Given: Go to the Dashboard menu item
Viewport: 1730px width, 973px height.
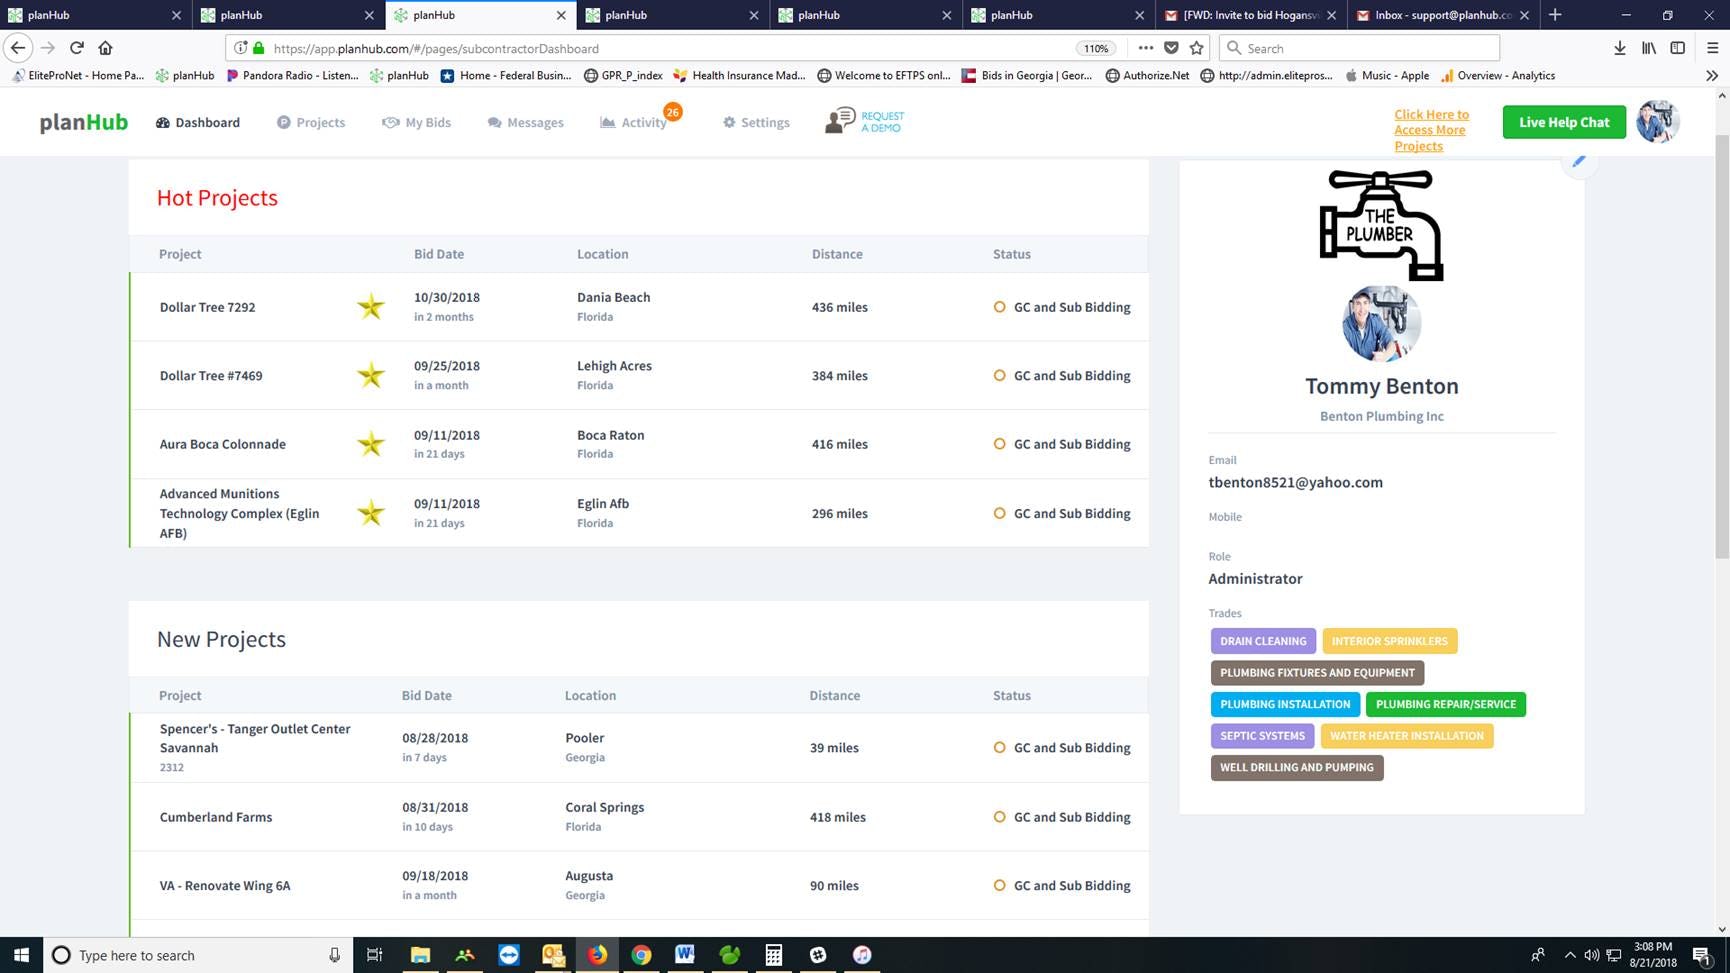Looking at the screenshot, I should [x=198, y=122].
